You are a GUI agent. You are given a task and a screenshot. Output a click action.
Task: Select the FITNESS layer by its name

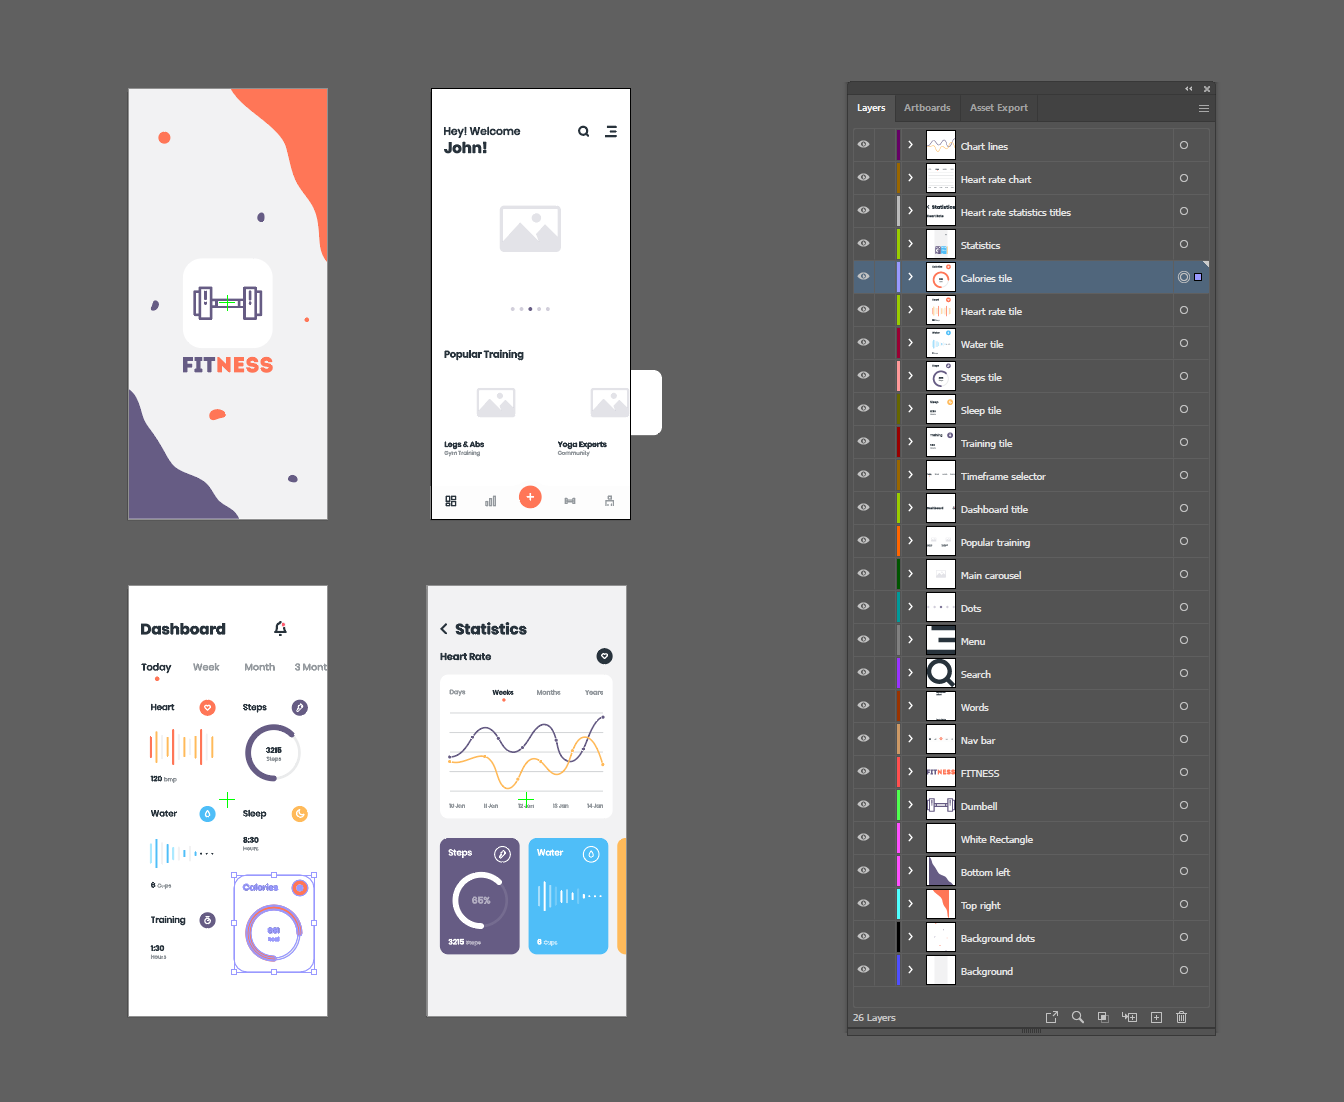click(980, 772)
